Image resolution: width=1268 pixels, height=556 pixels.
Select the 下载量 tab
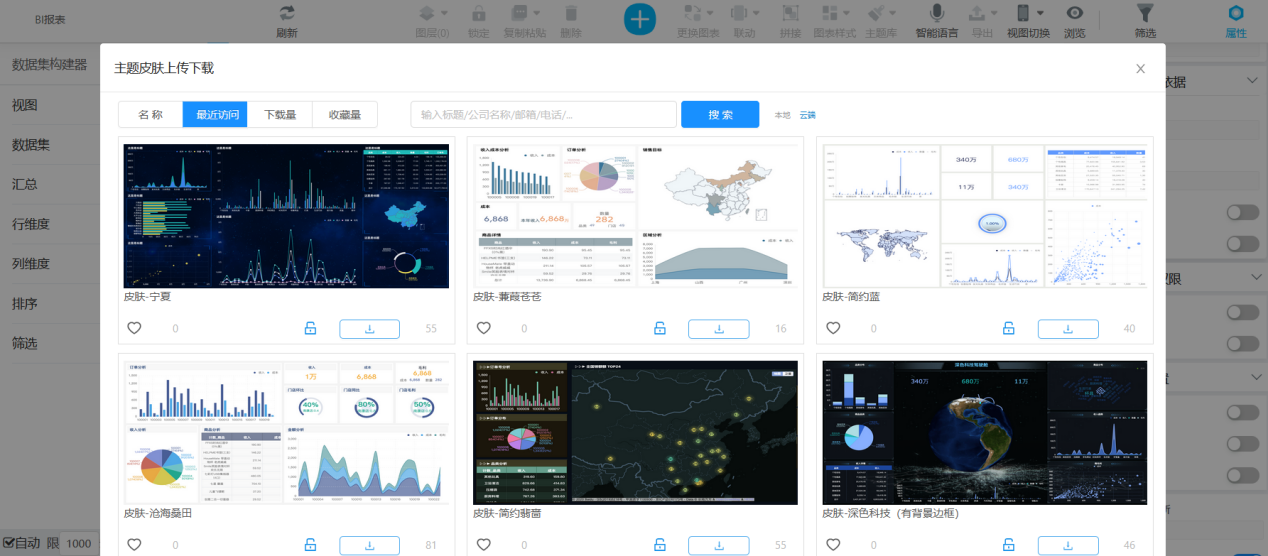280,114
